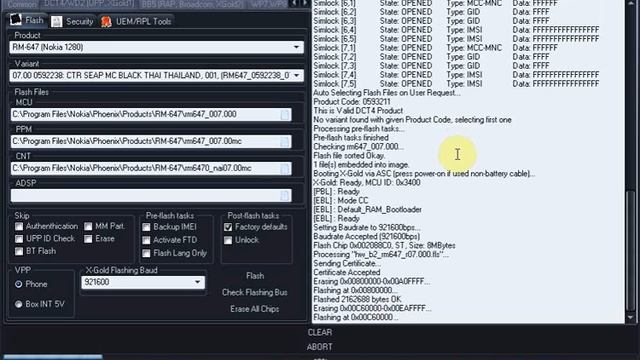Image resolution: width=640 pixels, height=360 pixels.
Task: Click Erase All Chips
Action: (255, 309)
